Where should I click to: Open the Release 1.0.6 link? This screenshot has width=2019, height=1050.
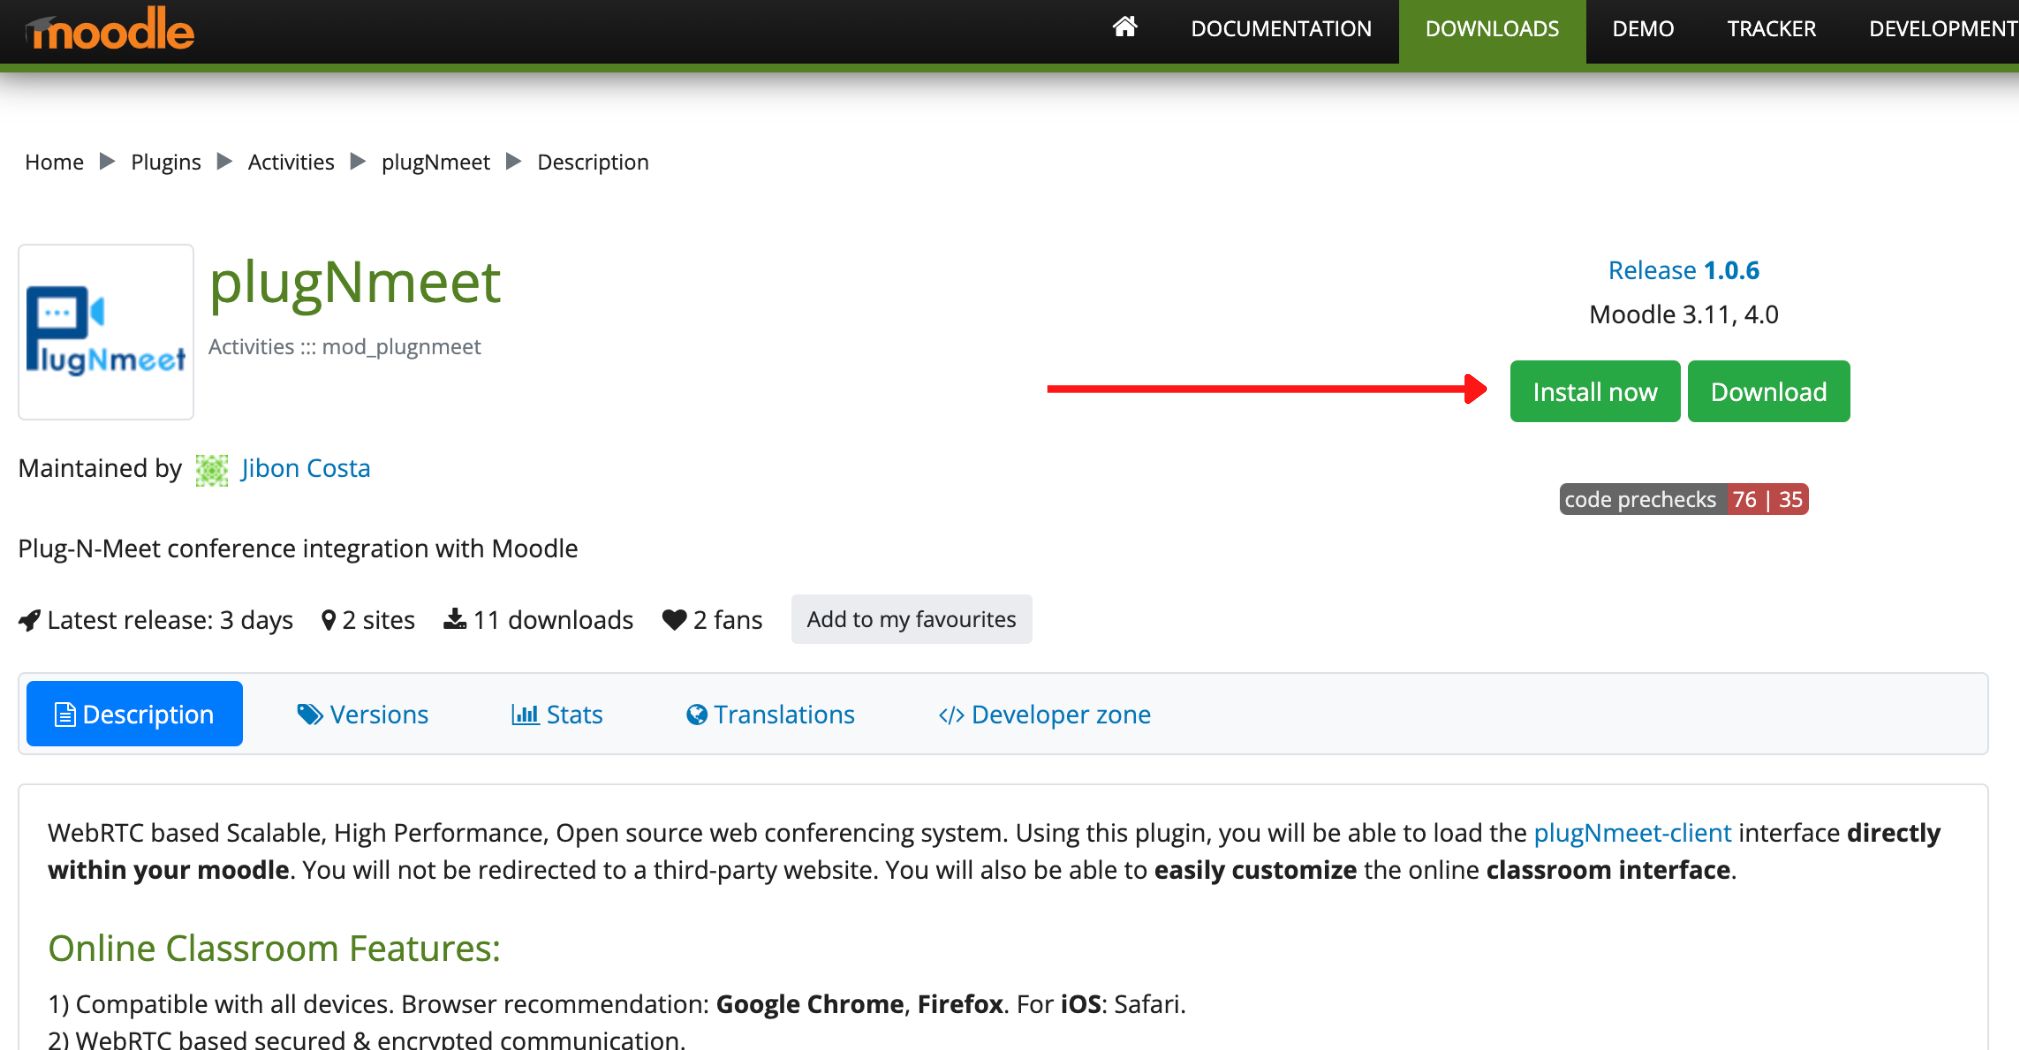[1683, 270]
